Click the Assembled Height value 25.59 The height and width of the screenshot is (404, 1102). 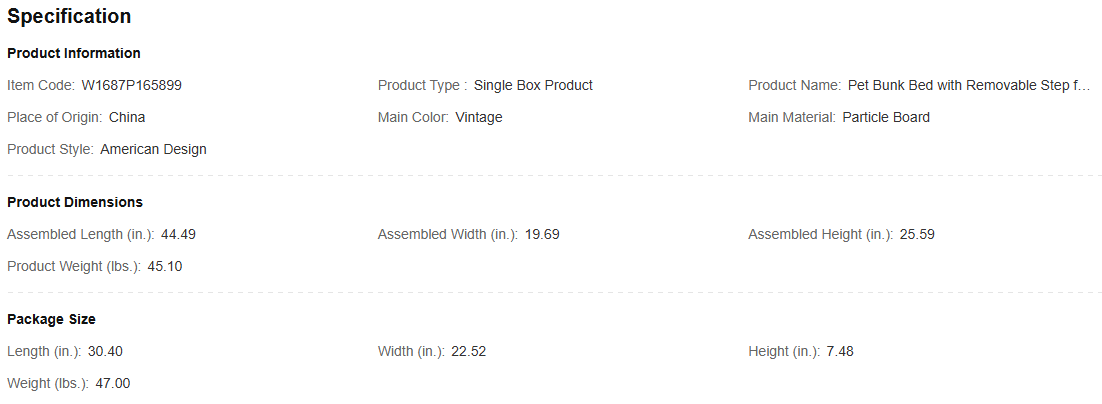916,235
